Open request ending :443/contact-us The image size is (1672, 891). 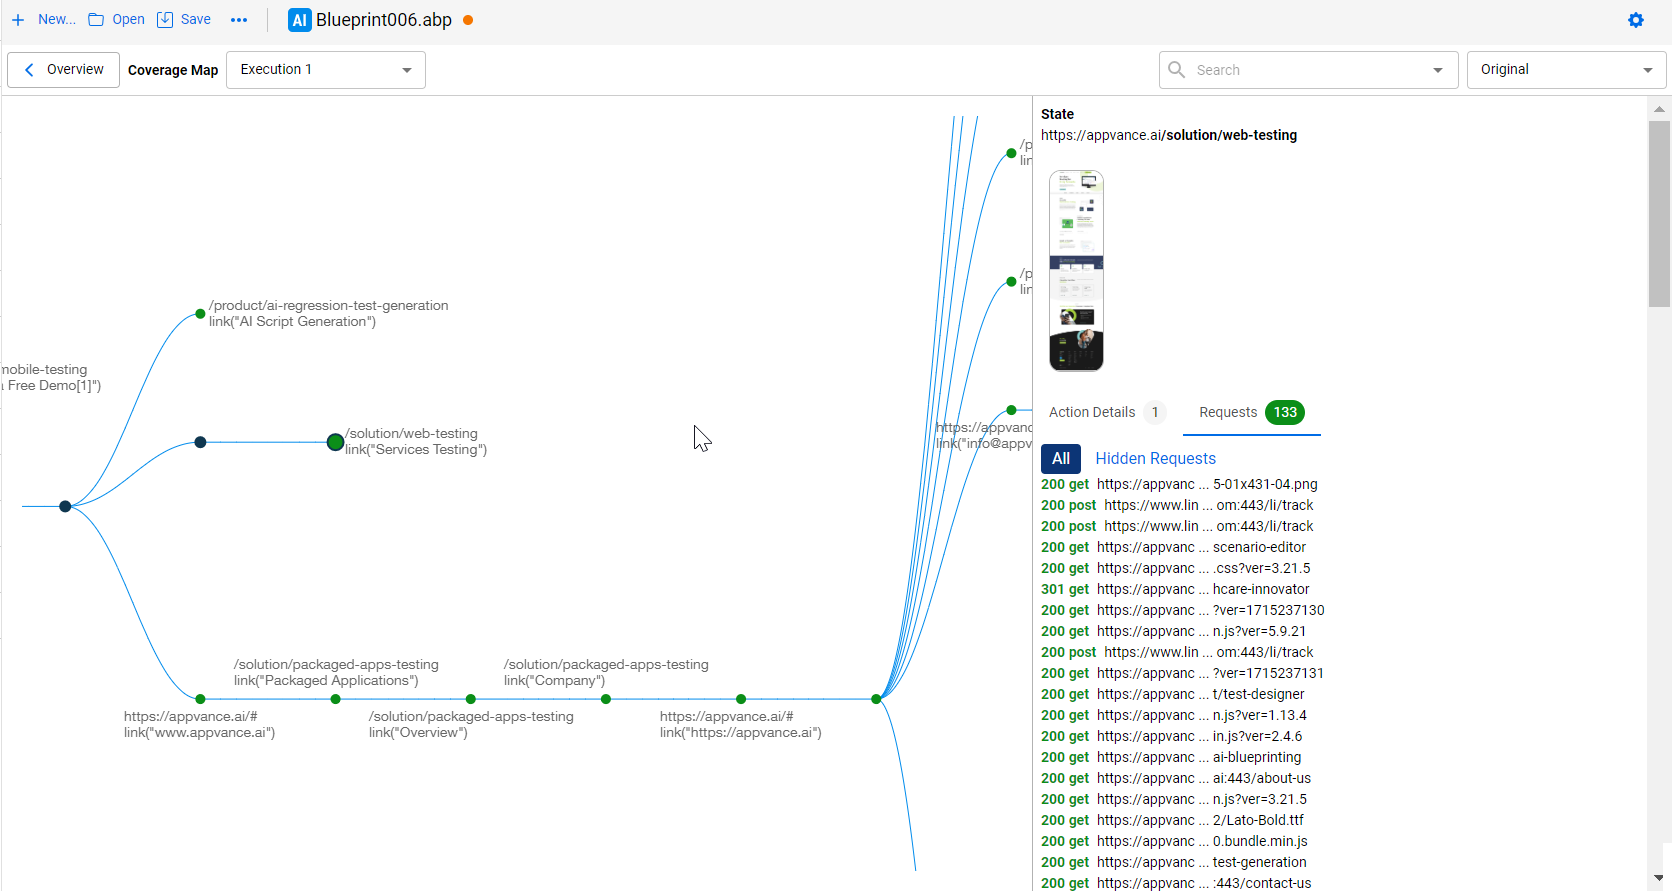(x=1176, y=883)
